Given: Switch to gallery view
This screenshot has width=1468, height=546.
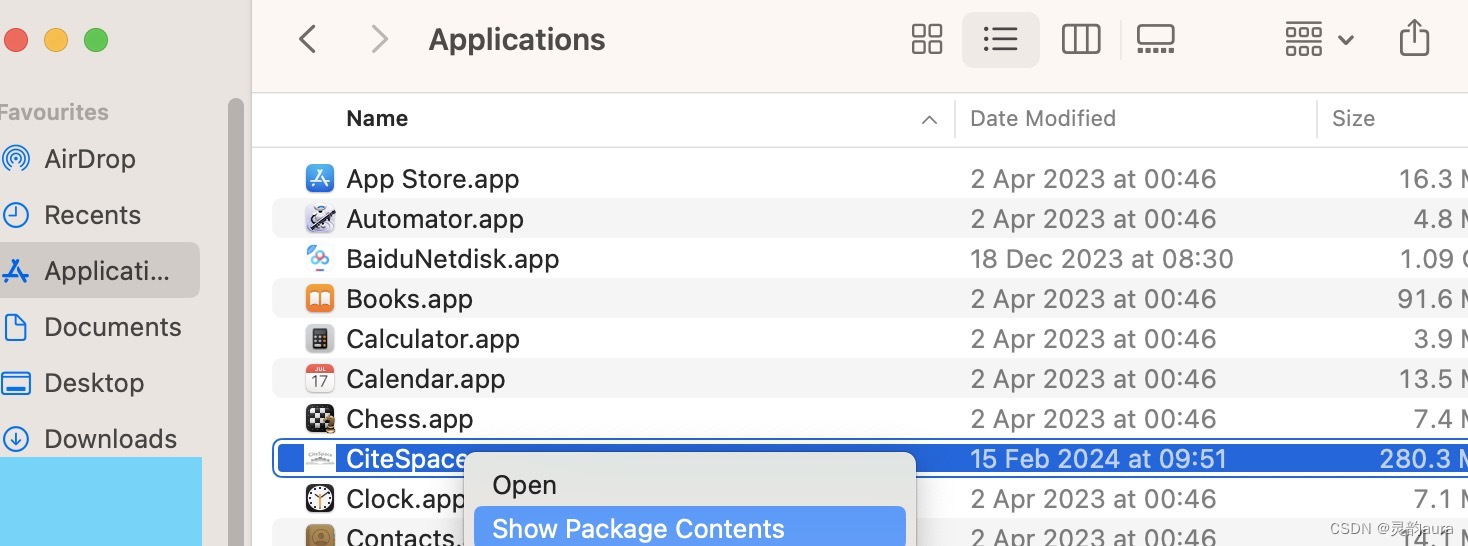Looking at the screenshot, I should coord(1155,40).
